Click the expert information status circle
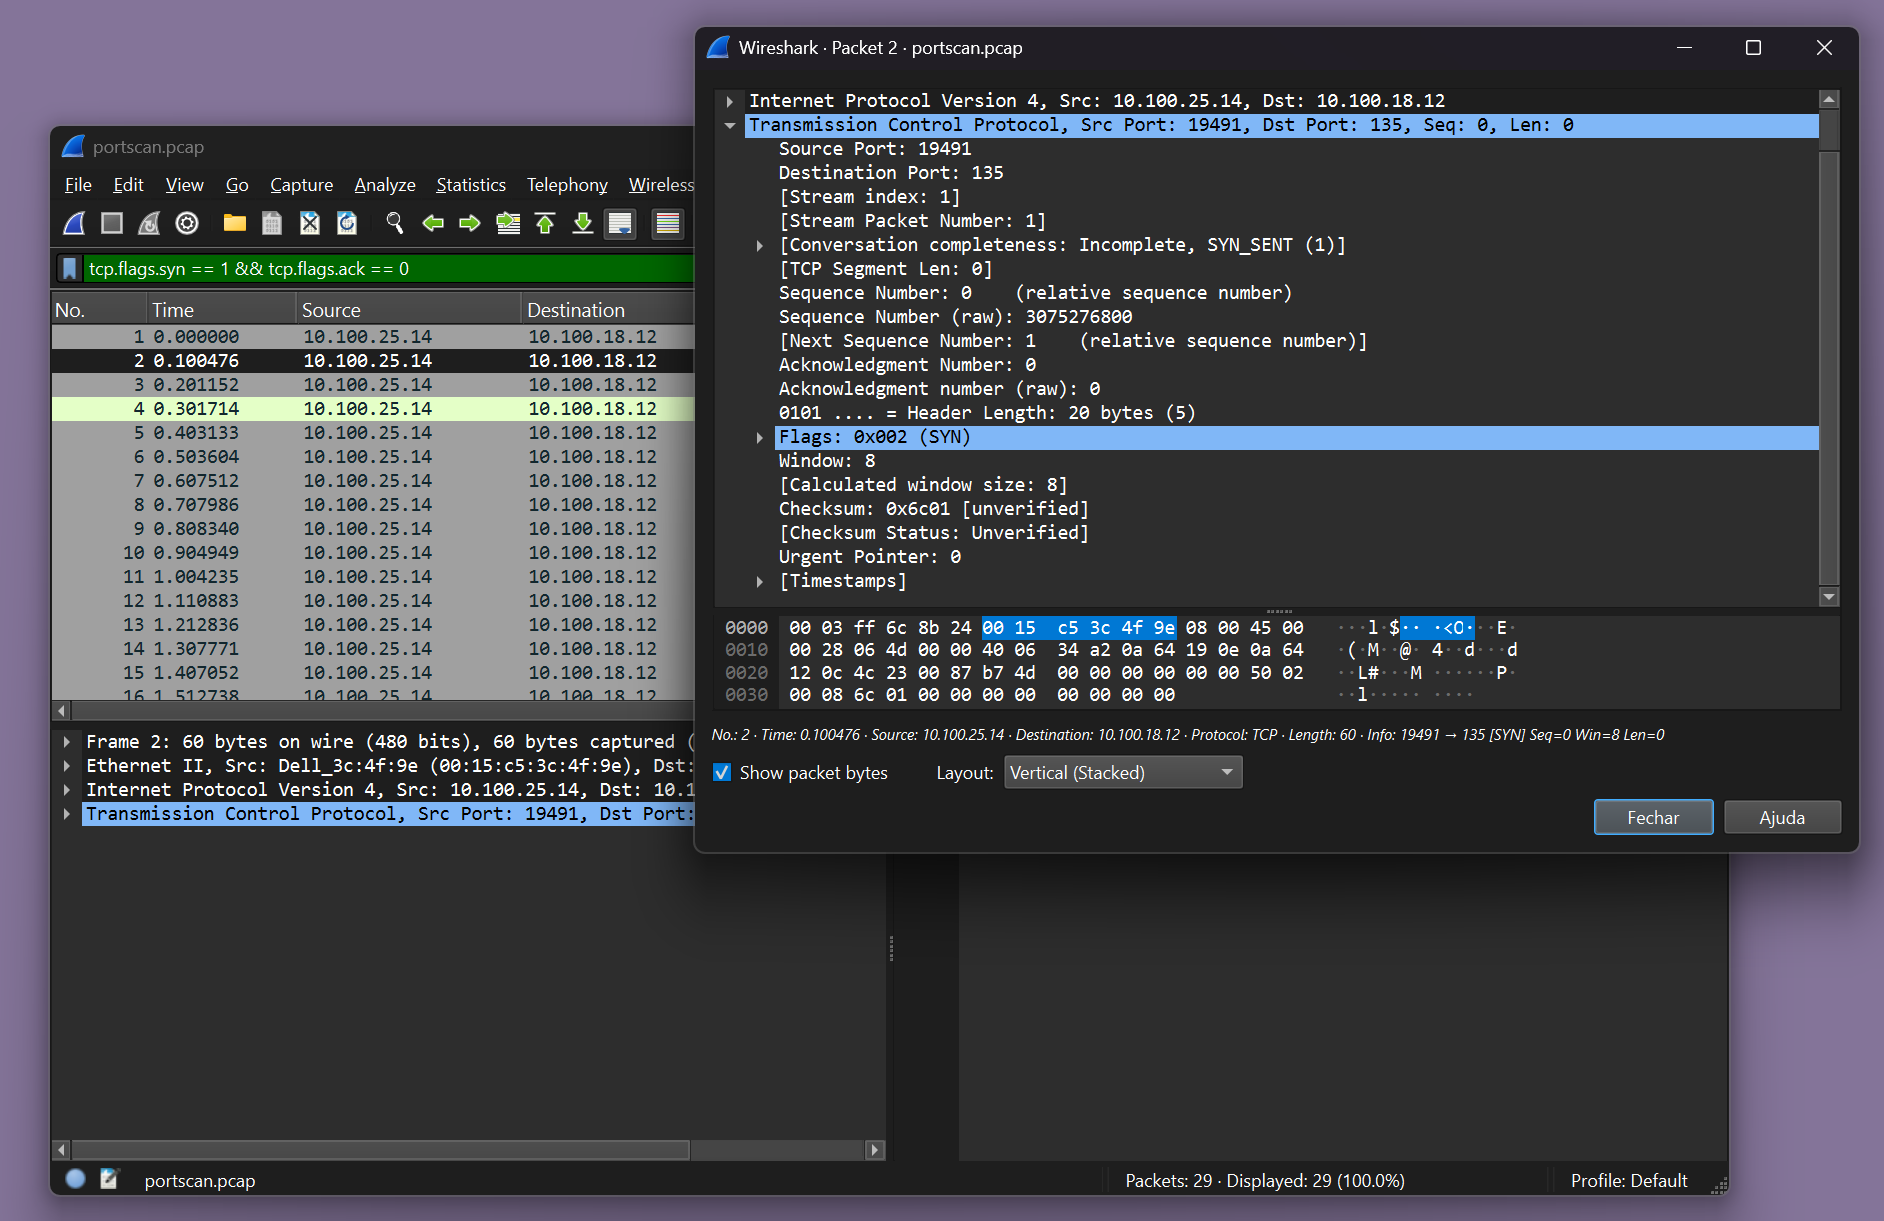1884x1221 pixels. click(x=75, y=1179)
